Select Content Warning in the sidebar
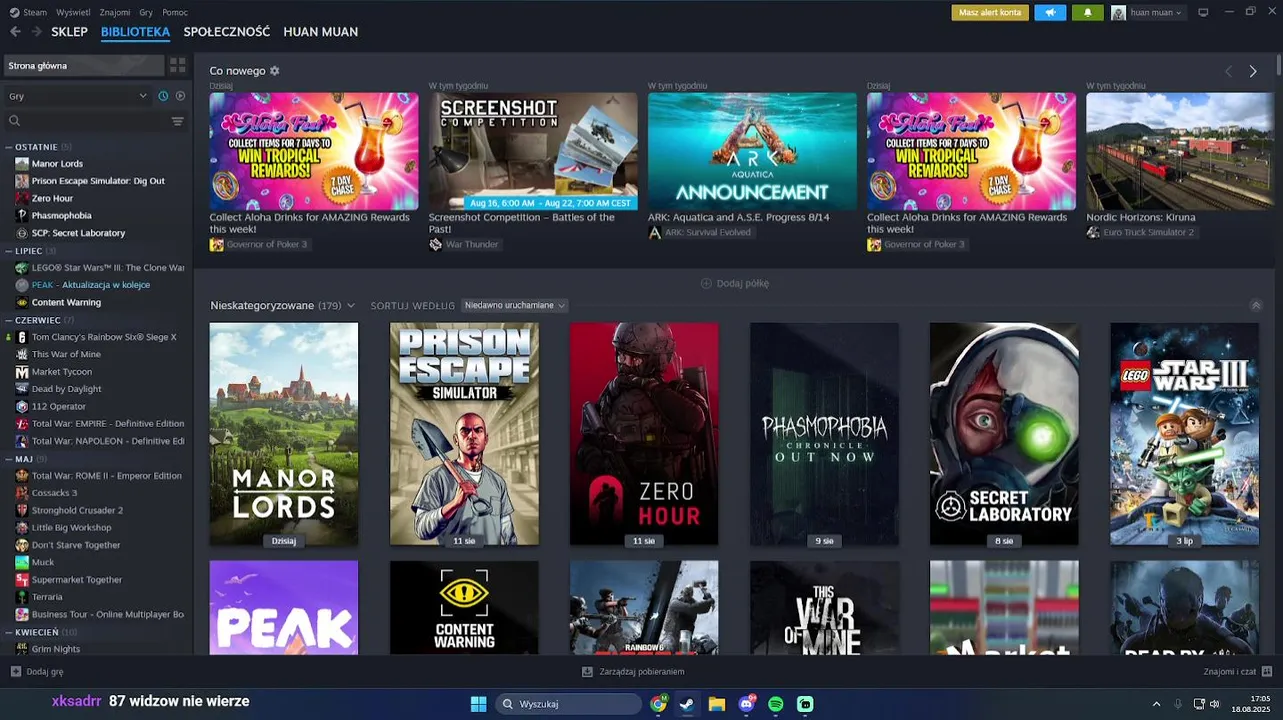1283x720 pixels. 66,302
